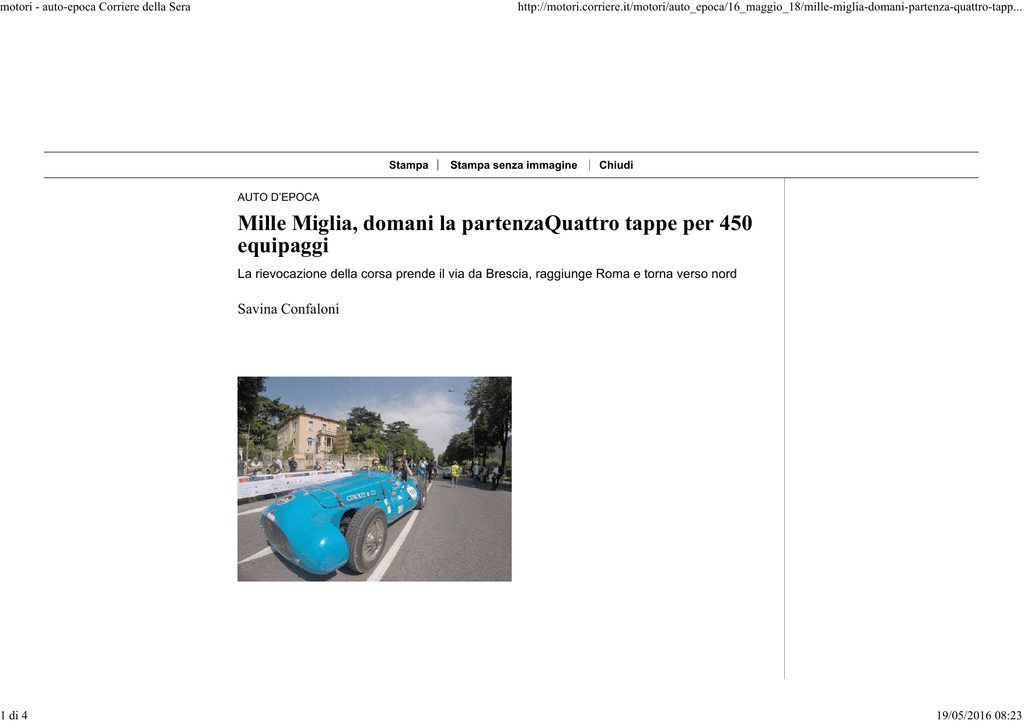The height and width of the screenshot is (724, 1024).
Task: Click the Mille Miglia article headline
Action: [494, 234]
